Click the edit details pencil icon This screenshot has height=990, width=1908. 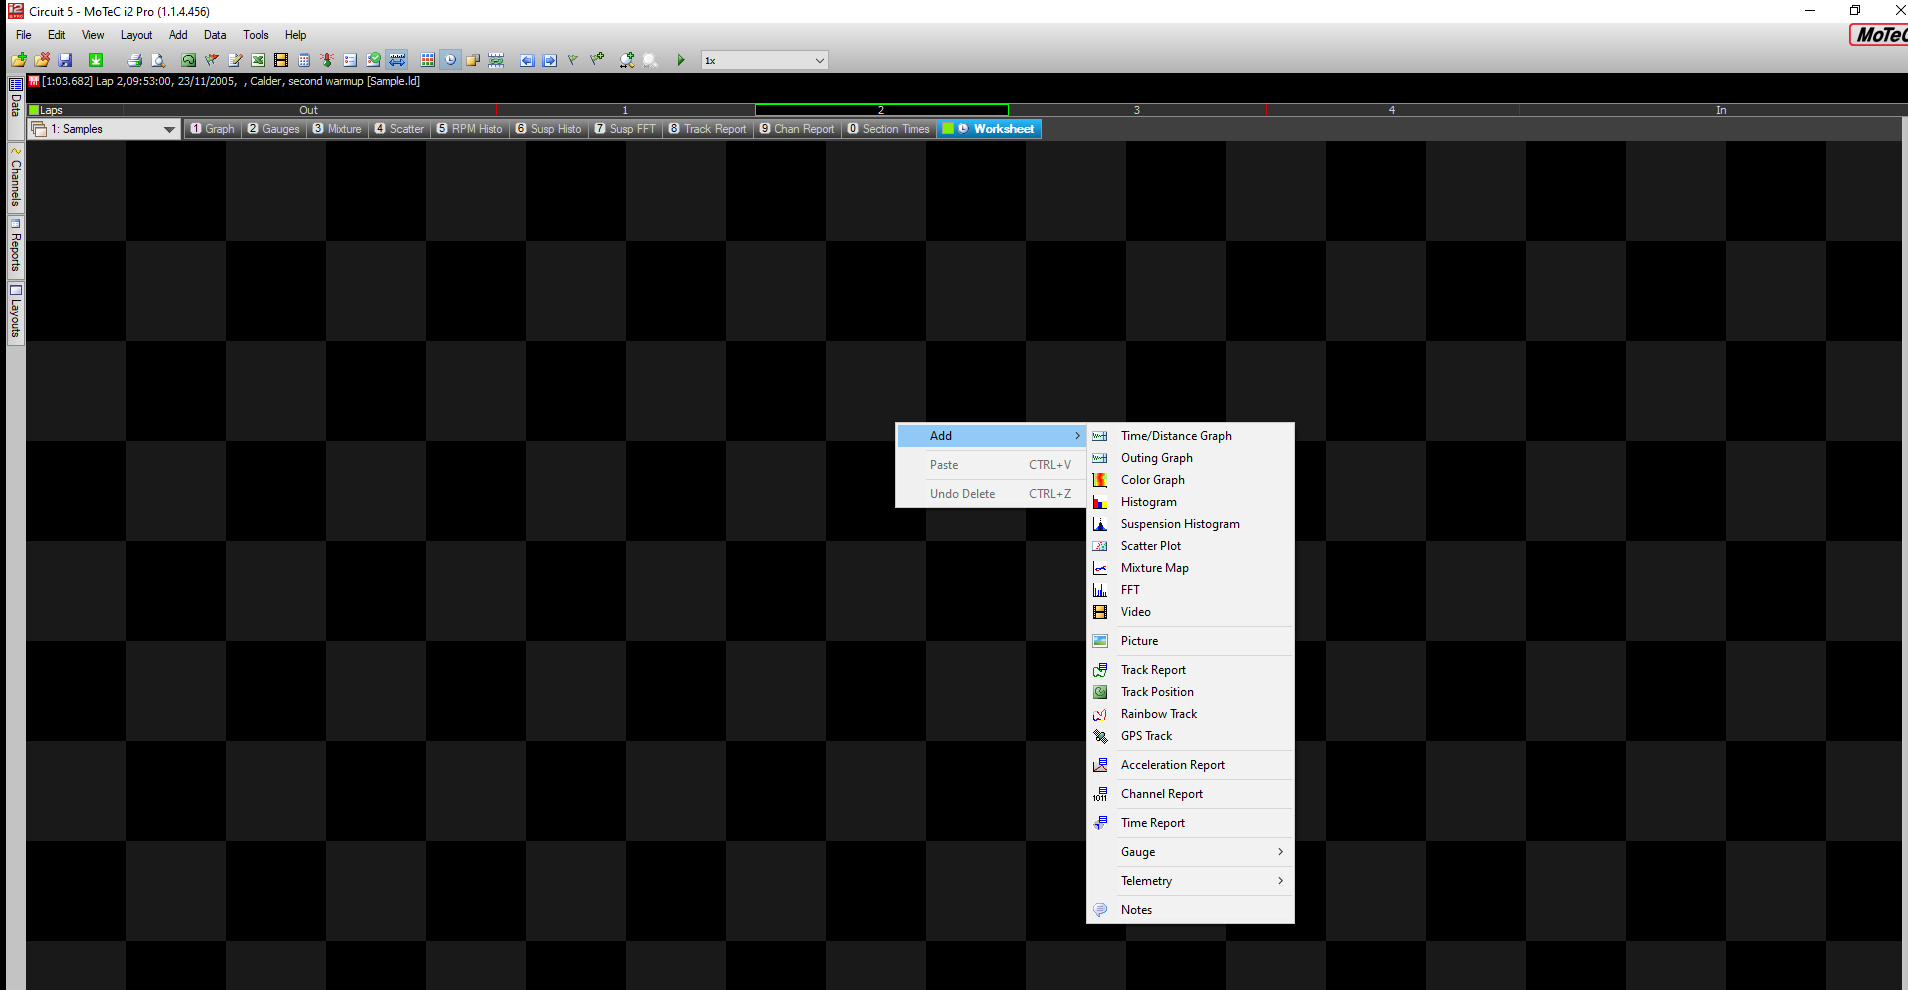click(x=235, y=60)
